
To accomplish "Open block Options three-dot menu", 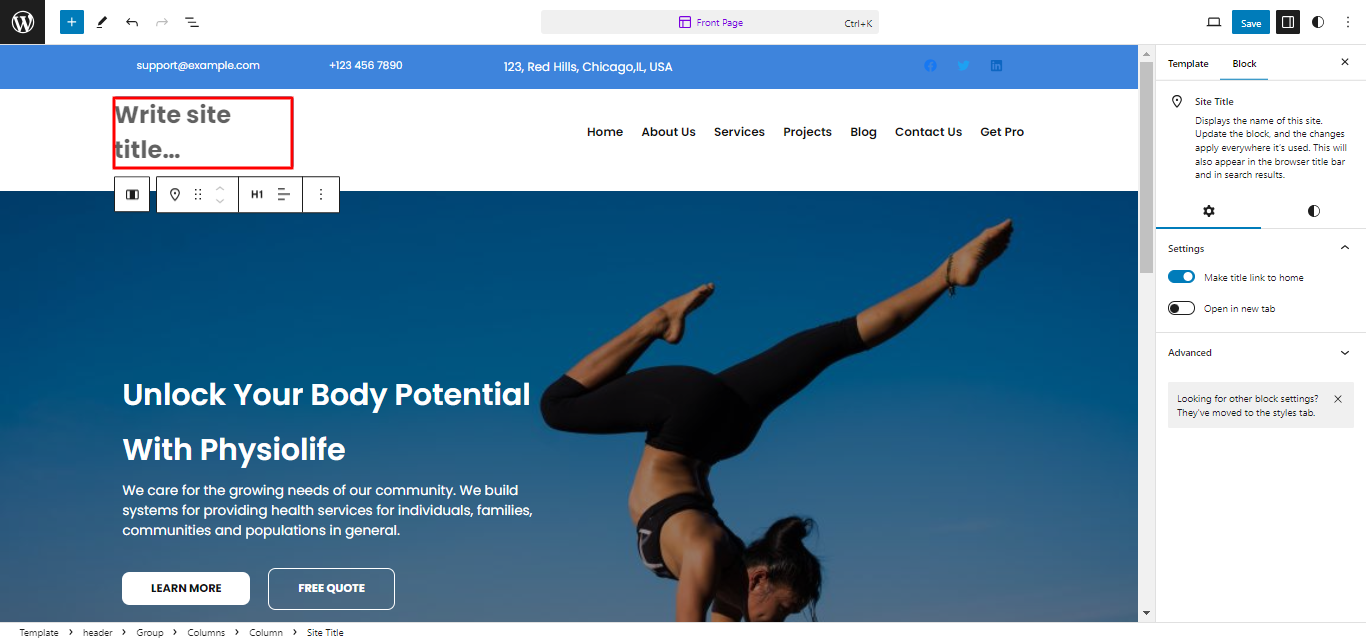I will [321, 195].
